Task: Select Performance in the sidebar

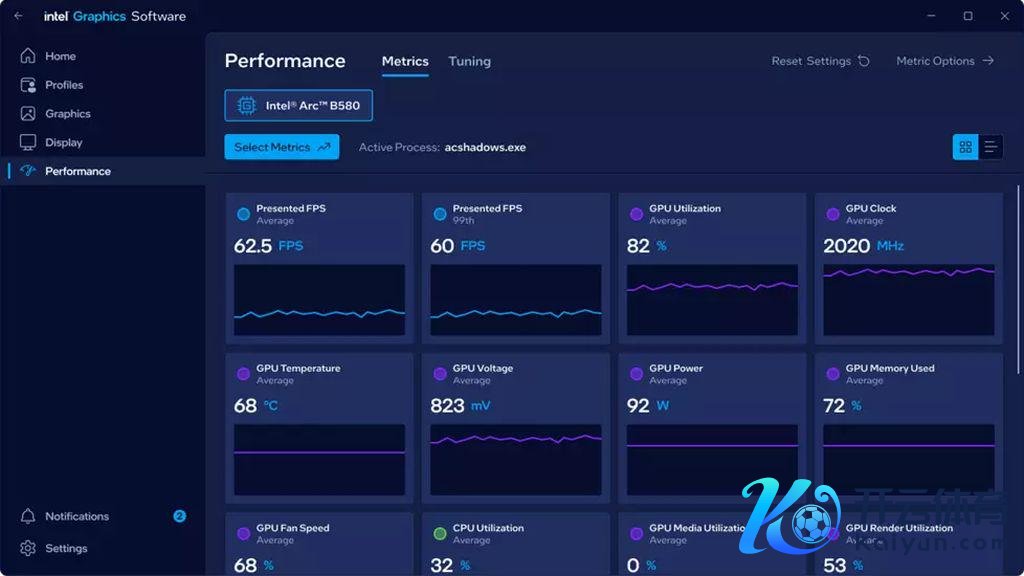Action: pyautogui.click(x=77, y=171)
